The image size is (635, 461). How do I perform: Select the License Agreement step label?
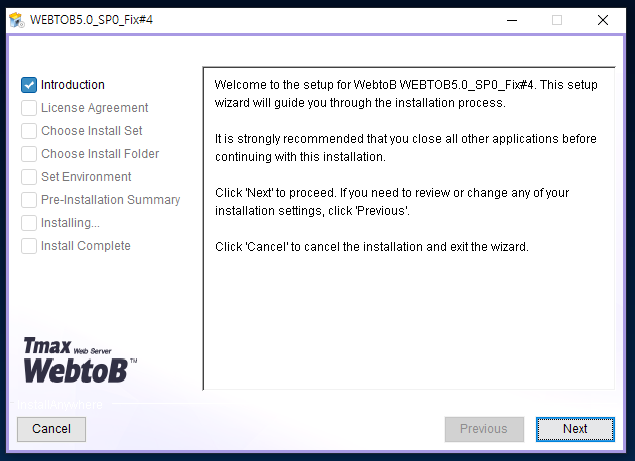(95, 108)
